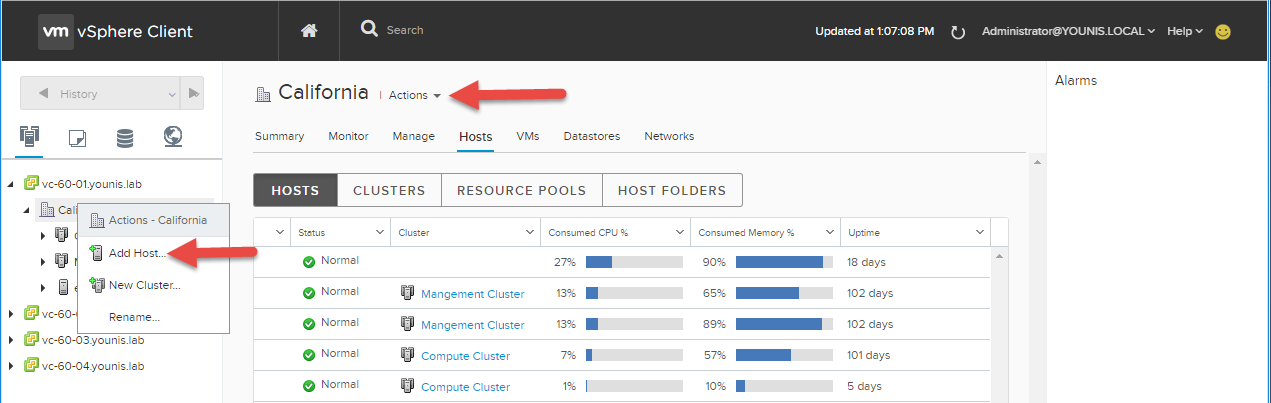Image resolution: width=1271 pixels, height=403 pixels.
Task: Open the Uptime column dropdown
Action: pyautogui.click(x=979, y=232)
